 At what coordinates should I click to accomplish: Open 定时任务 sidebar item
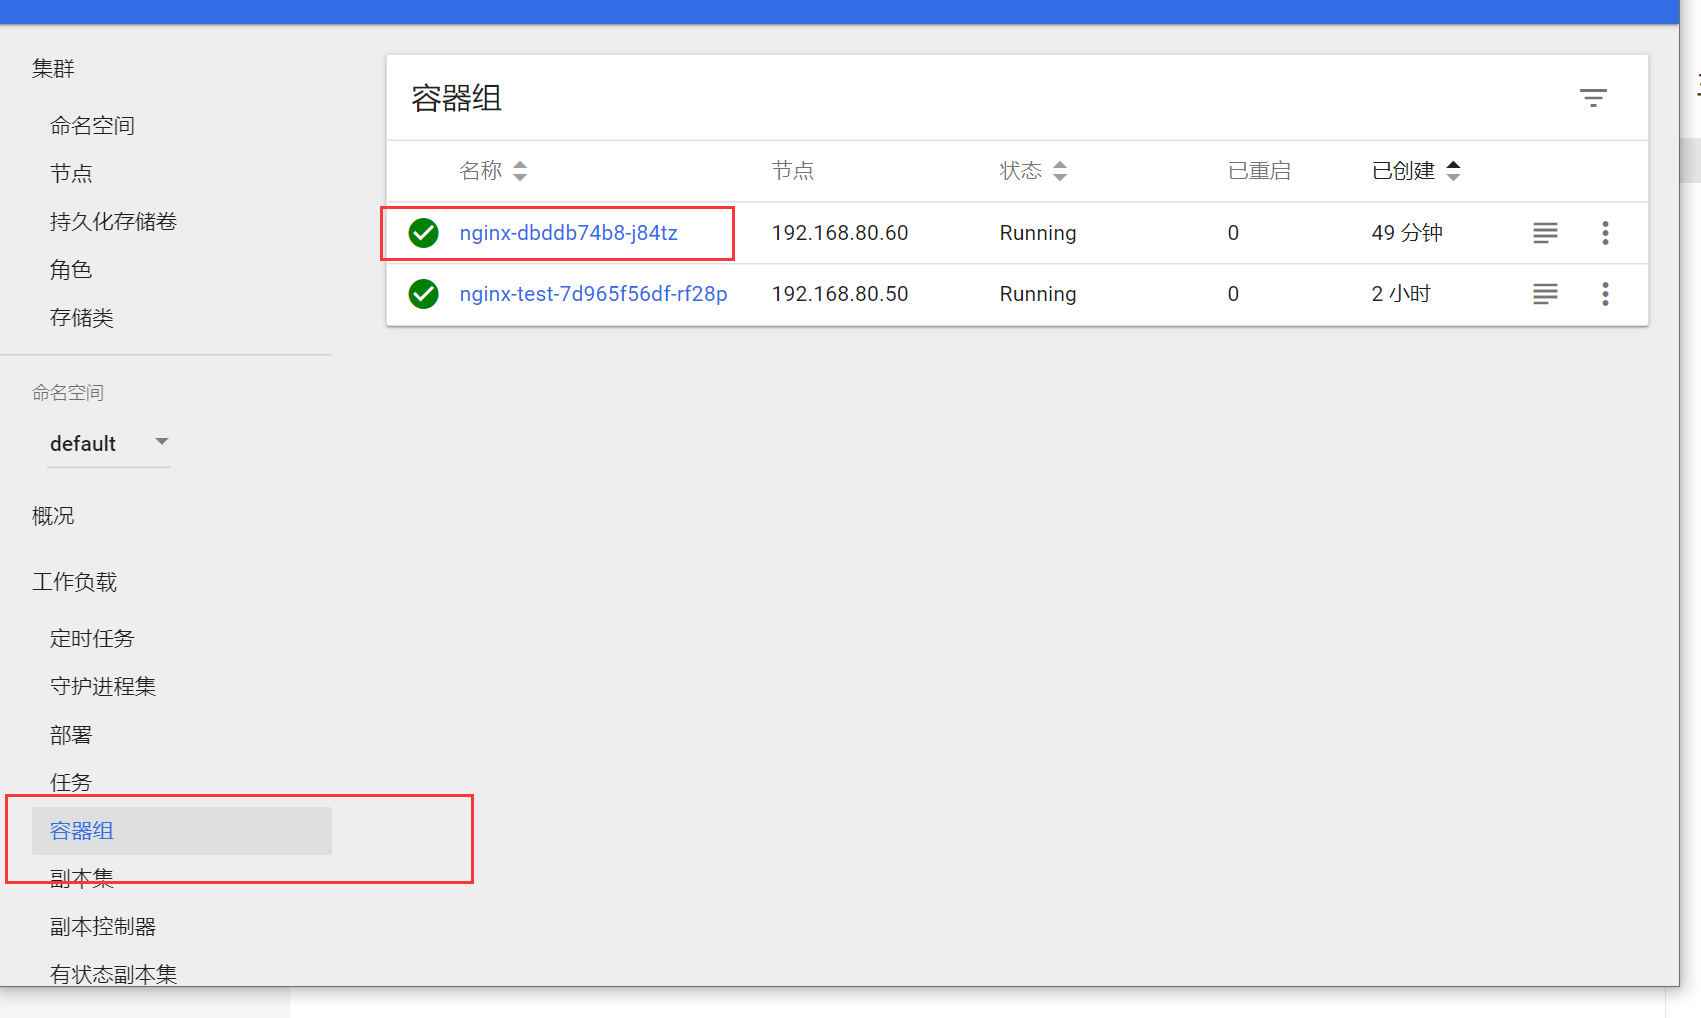click(92, 639)
